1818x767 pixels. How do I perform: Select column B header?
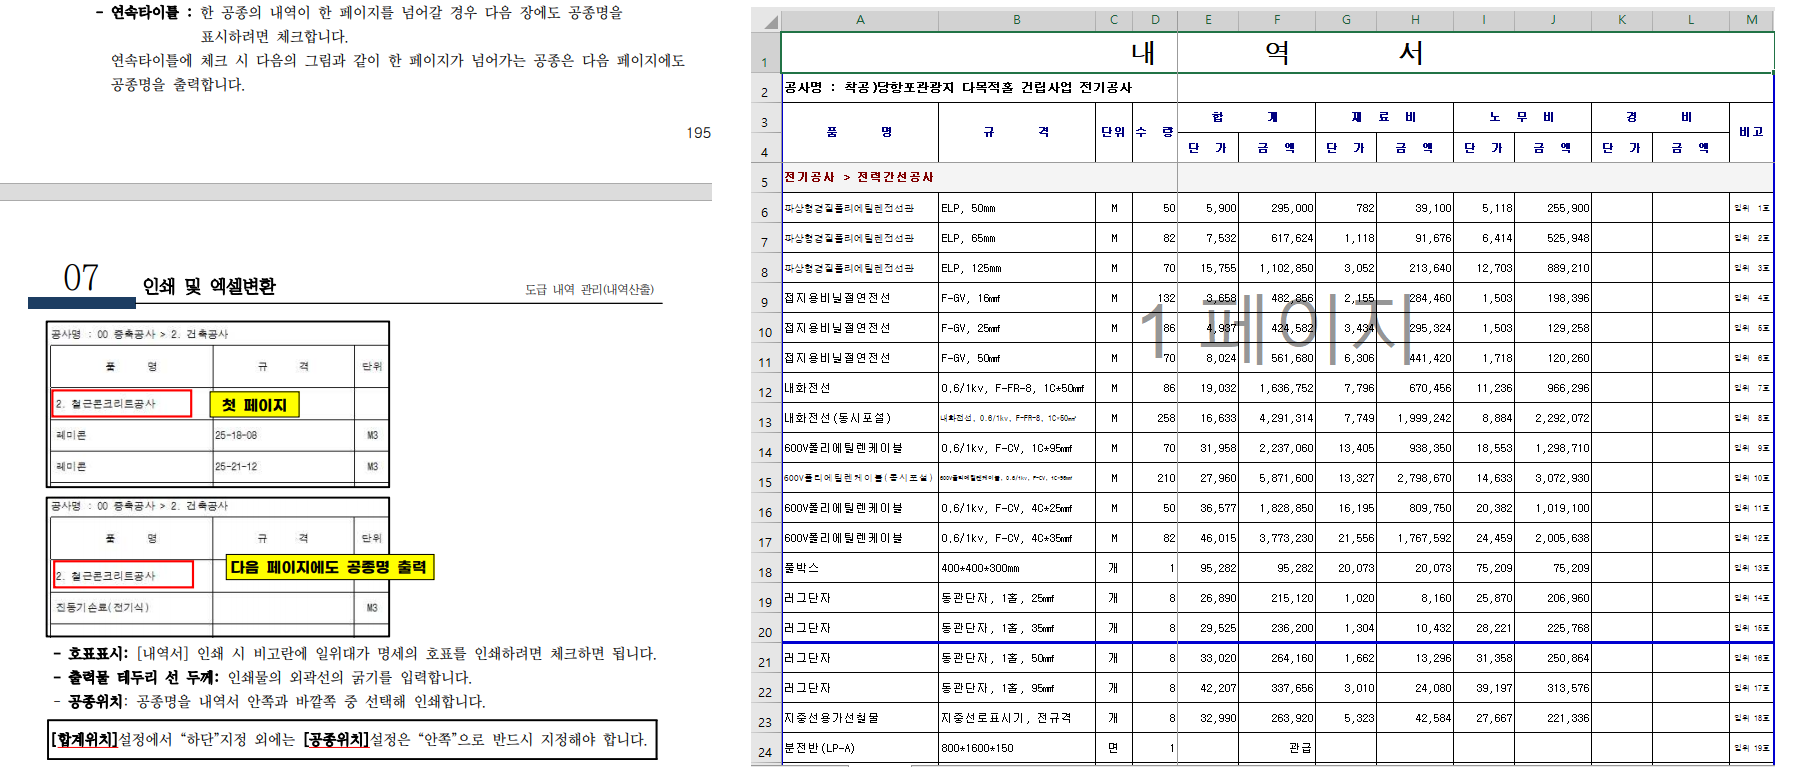point(1016,20)
